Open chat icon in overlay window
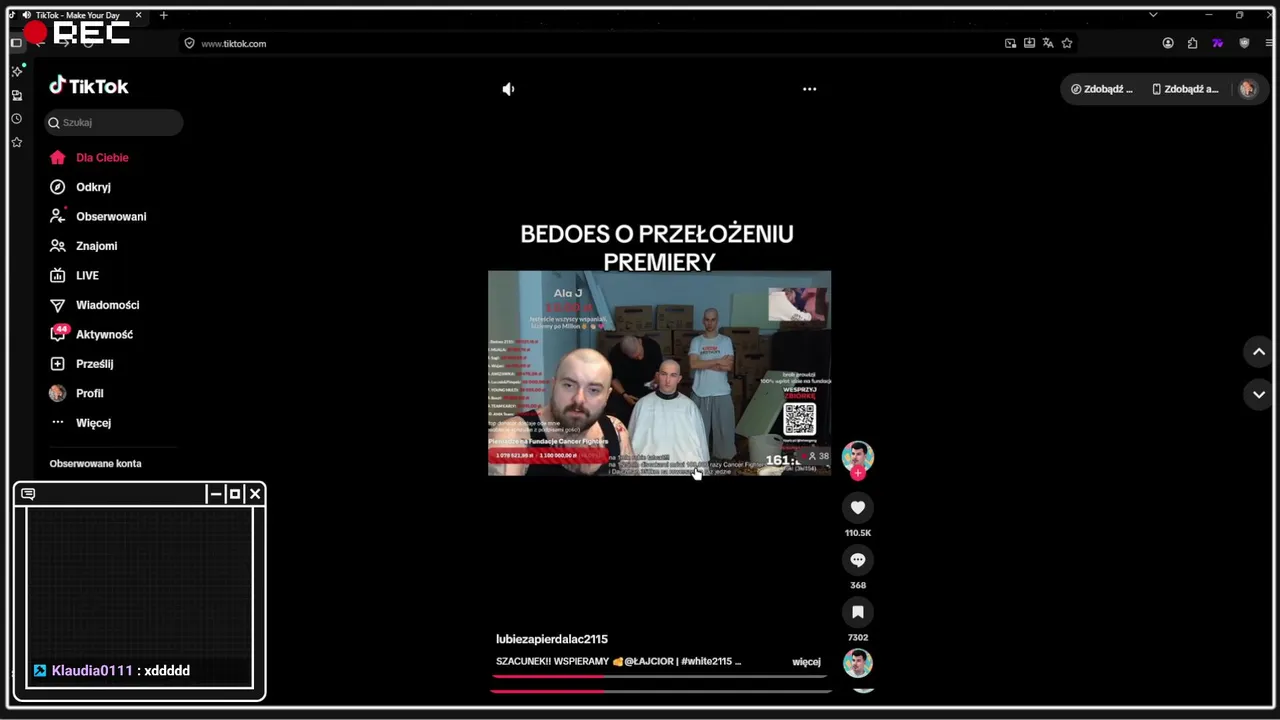Screen dimensions: 1280x720 coord(28,494)
